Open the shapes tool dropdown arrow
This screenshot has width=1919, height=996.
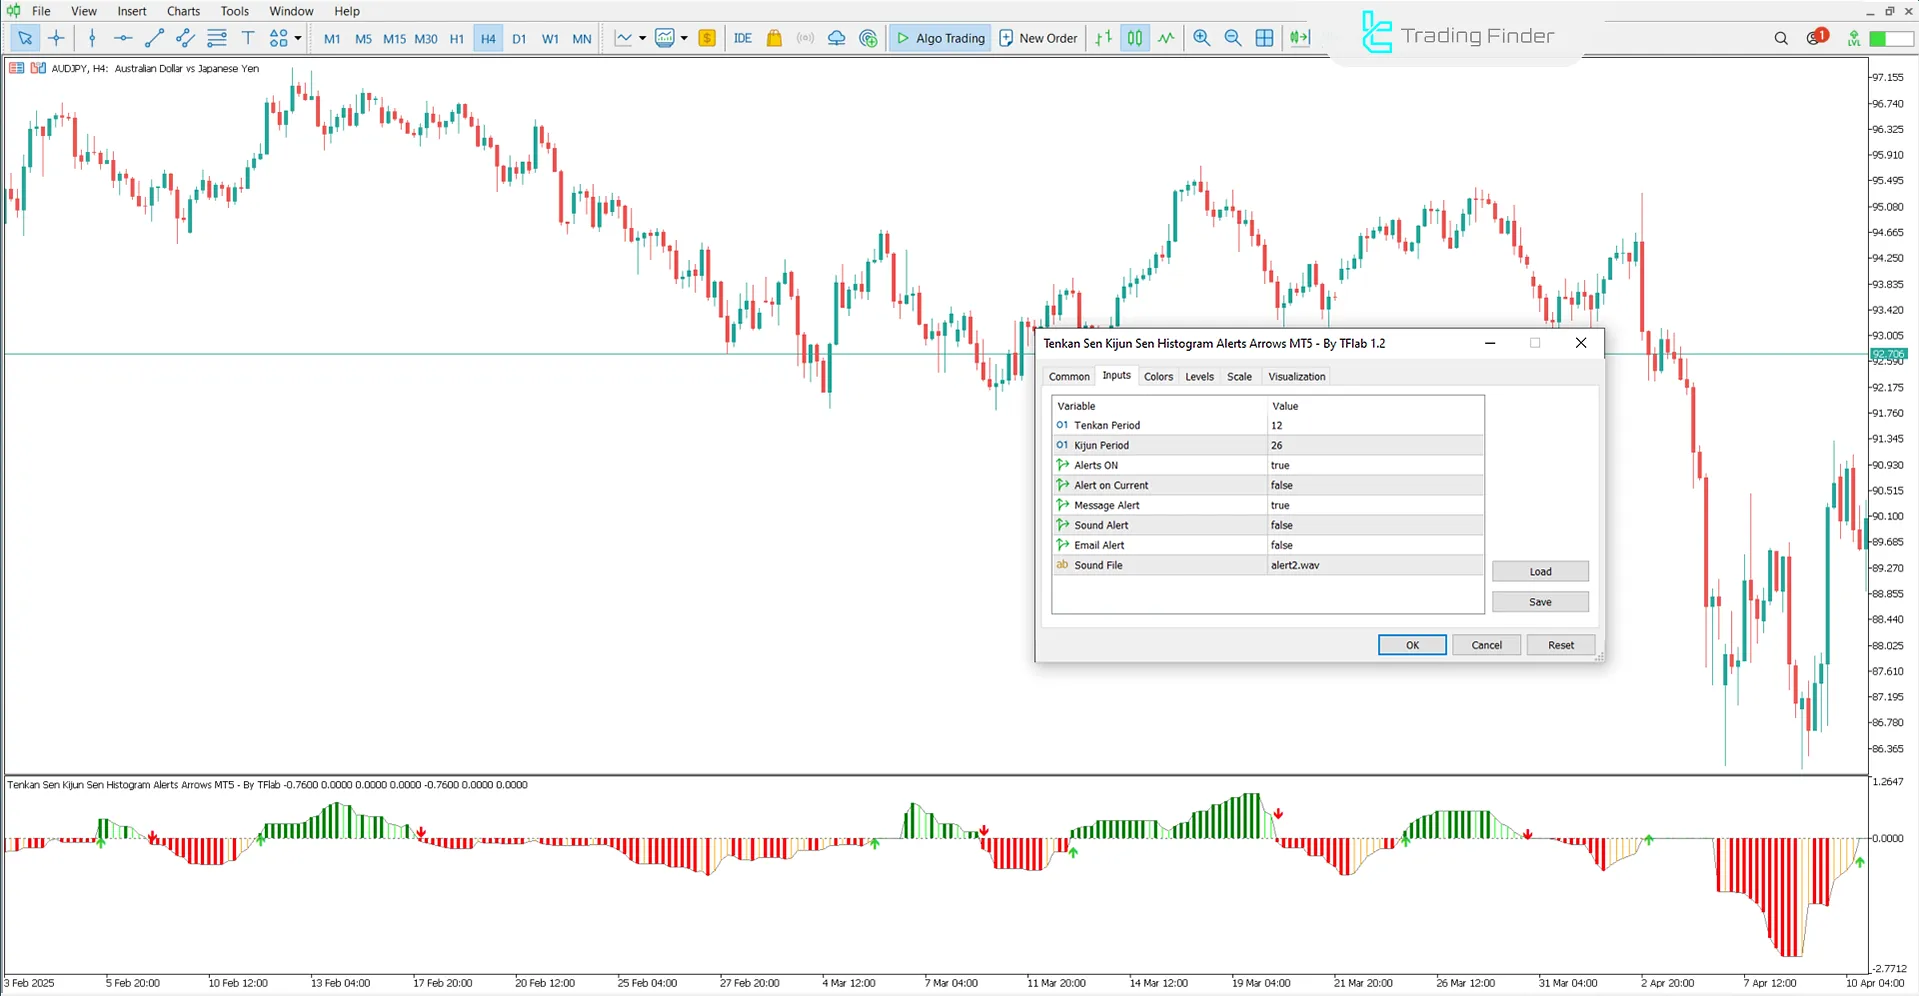point(297,38)
